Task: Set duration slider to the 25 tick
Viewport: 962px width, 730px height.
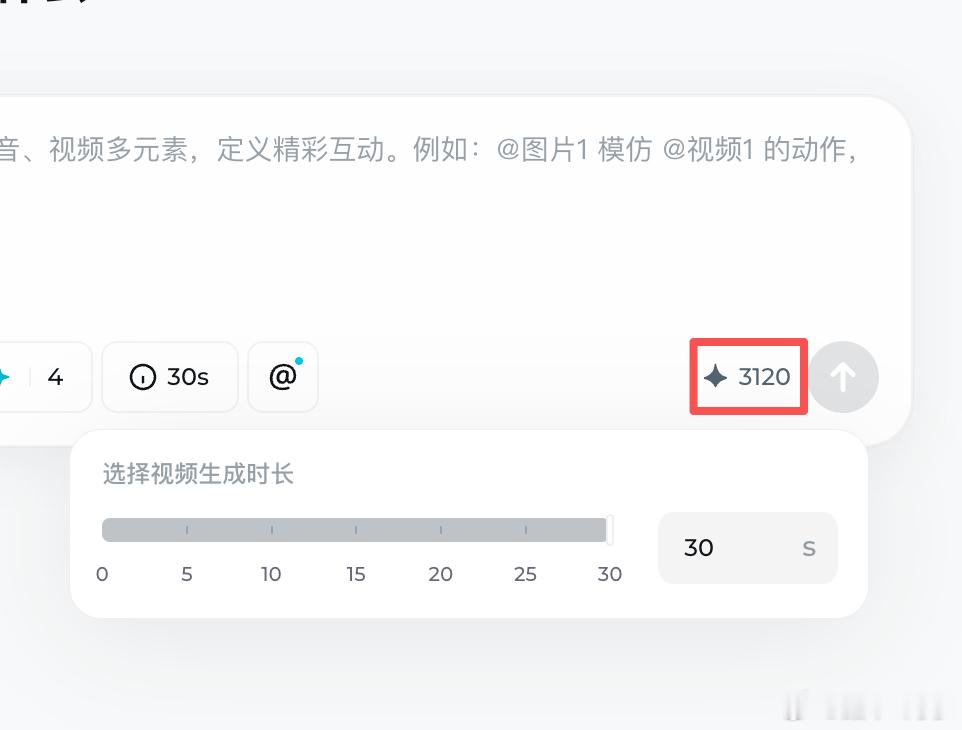Action: 525,530
